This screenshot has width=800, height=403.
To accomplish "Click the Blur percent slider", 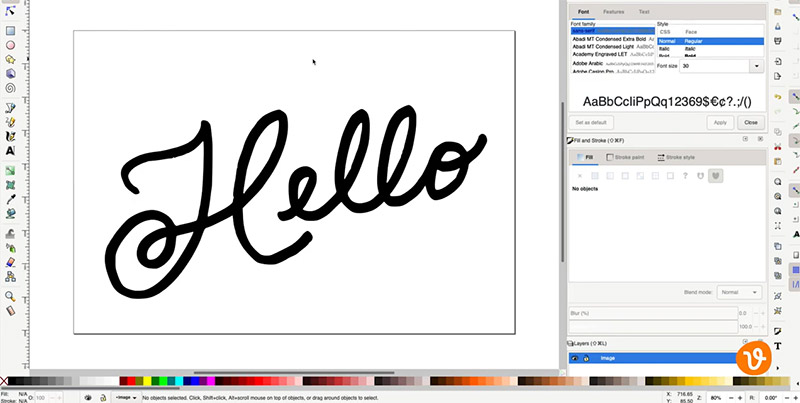I will (653, 313).
